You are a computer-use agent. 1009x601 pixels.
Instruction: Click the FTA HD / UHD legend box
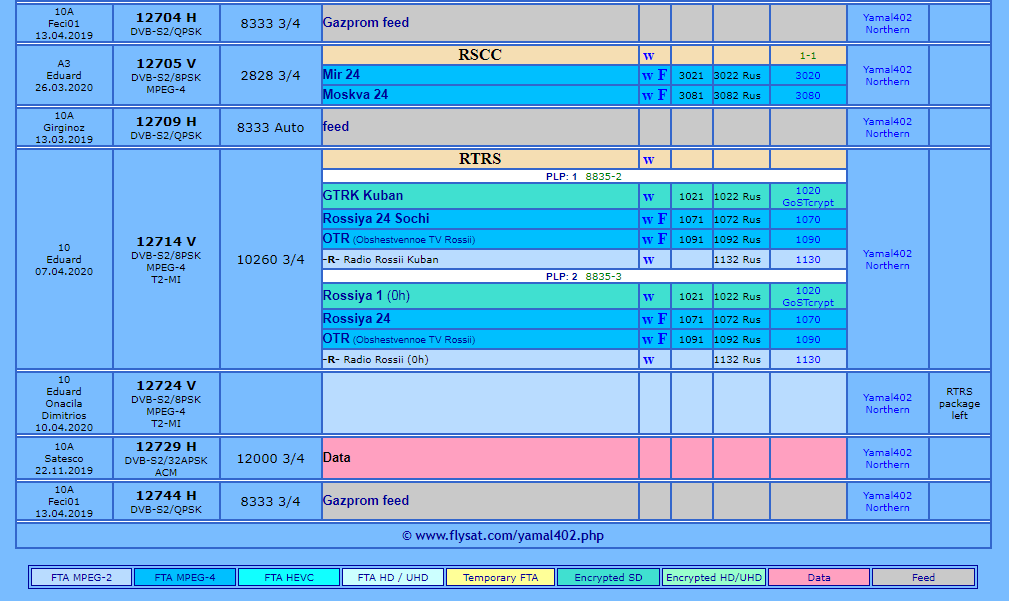pyautogui.click(x=393, y=577)
